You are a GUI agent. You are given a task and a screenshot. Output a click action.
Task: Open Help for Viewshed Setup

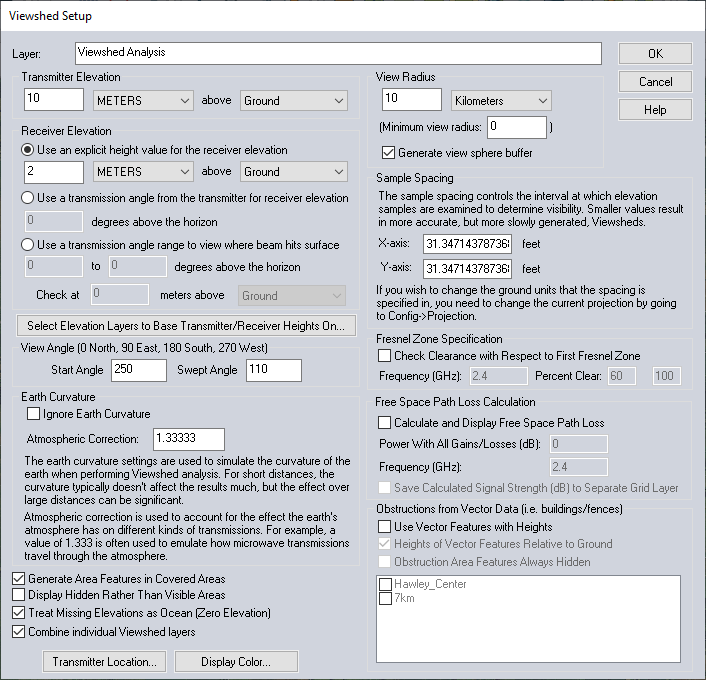coord(655,110)
